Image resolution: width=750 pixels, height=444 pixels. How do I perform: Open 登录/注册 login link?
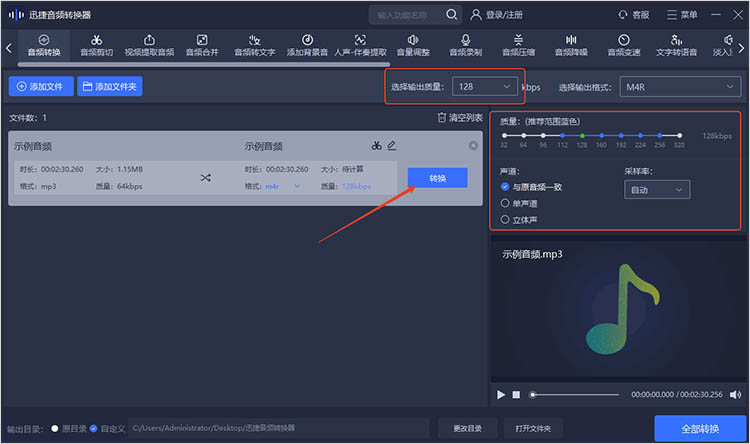click(x=496, y=15)
